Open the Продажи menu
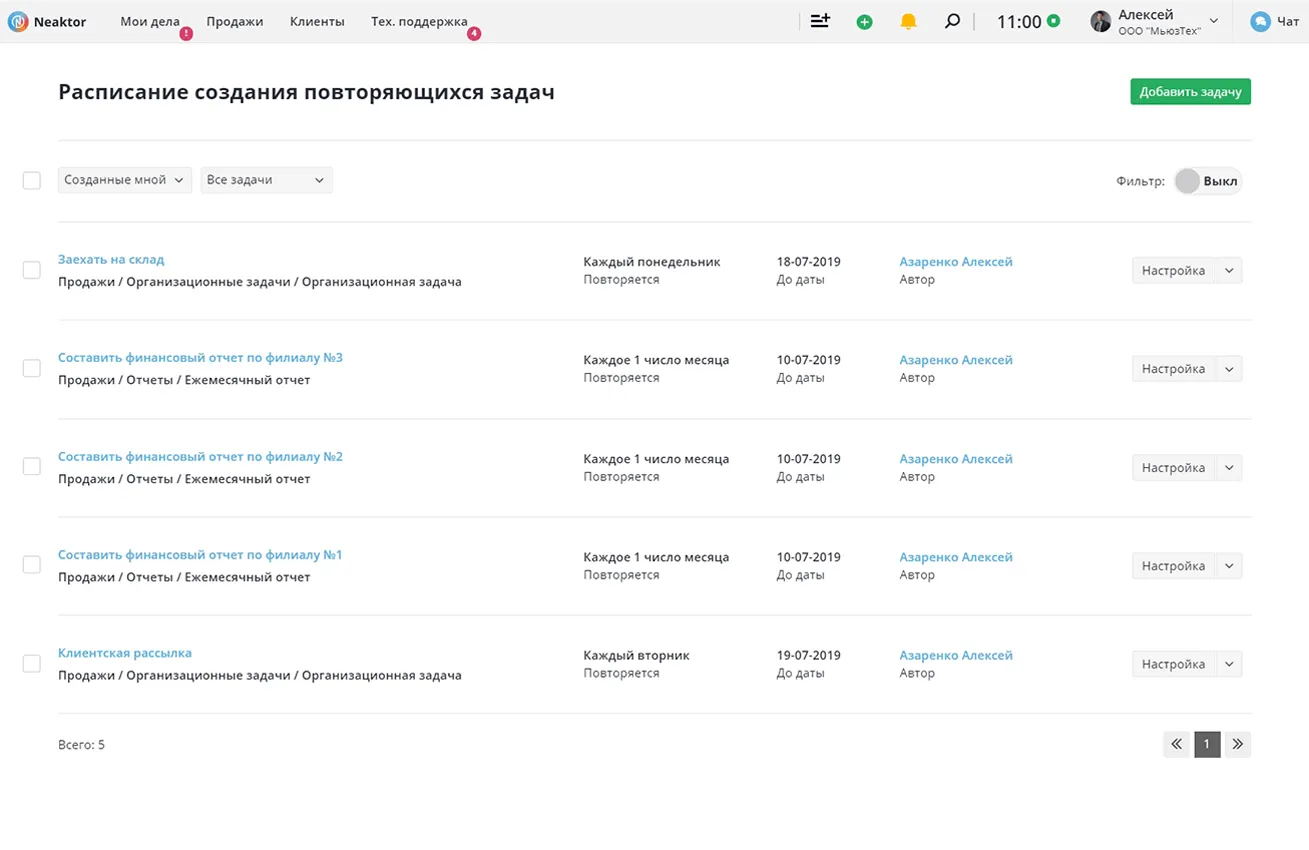 [235, 21]
